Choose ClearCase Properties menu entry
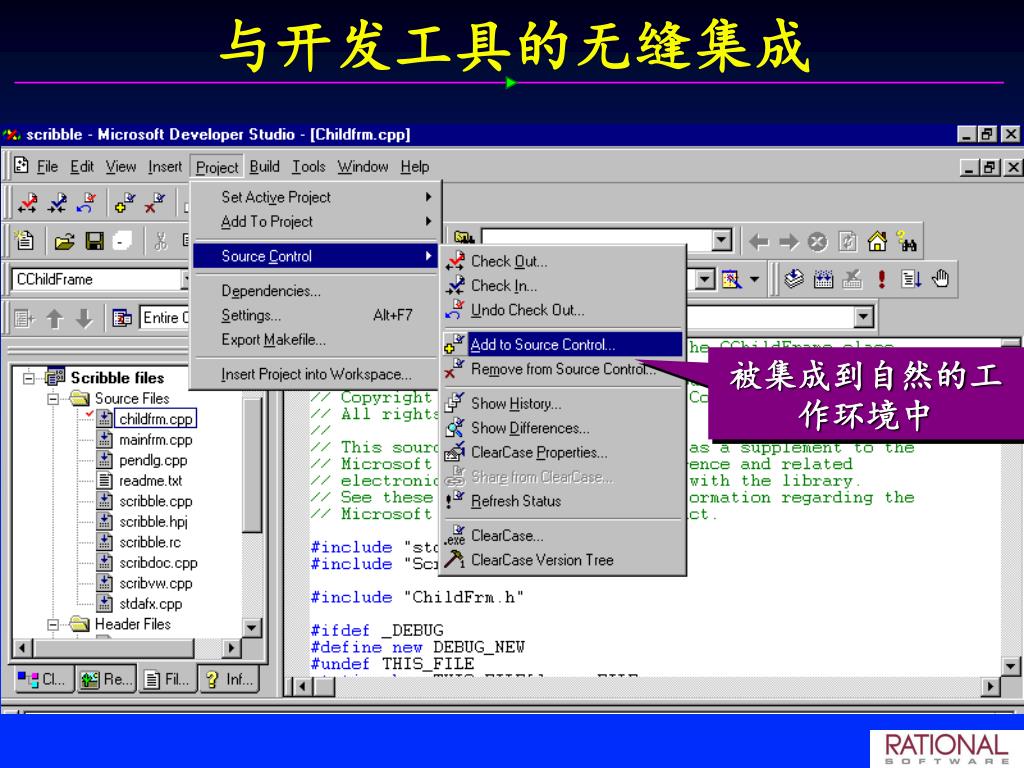This screenshot has height=768, width=1024. click(x=562, y=453)
